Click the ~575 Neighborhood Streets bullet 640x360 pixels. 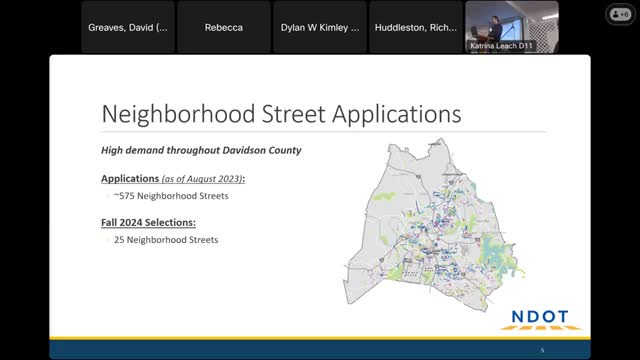pos(171,196)
